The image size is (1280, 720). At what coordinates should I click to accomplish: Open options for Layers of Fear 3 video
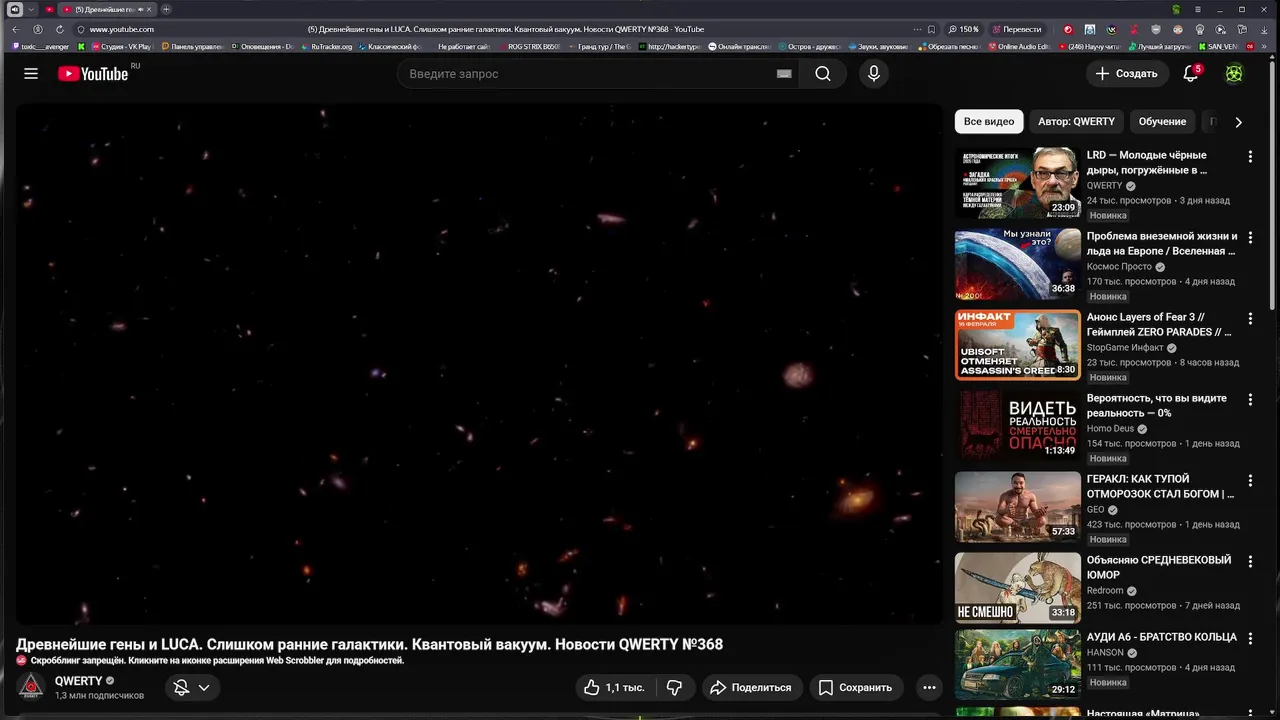coord(1249,318)
